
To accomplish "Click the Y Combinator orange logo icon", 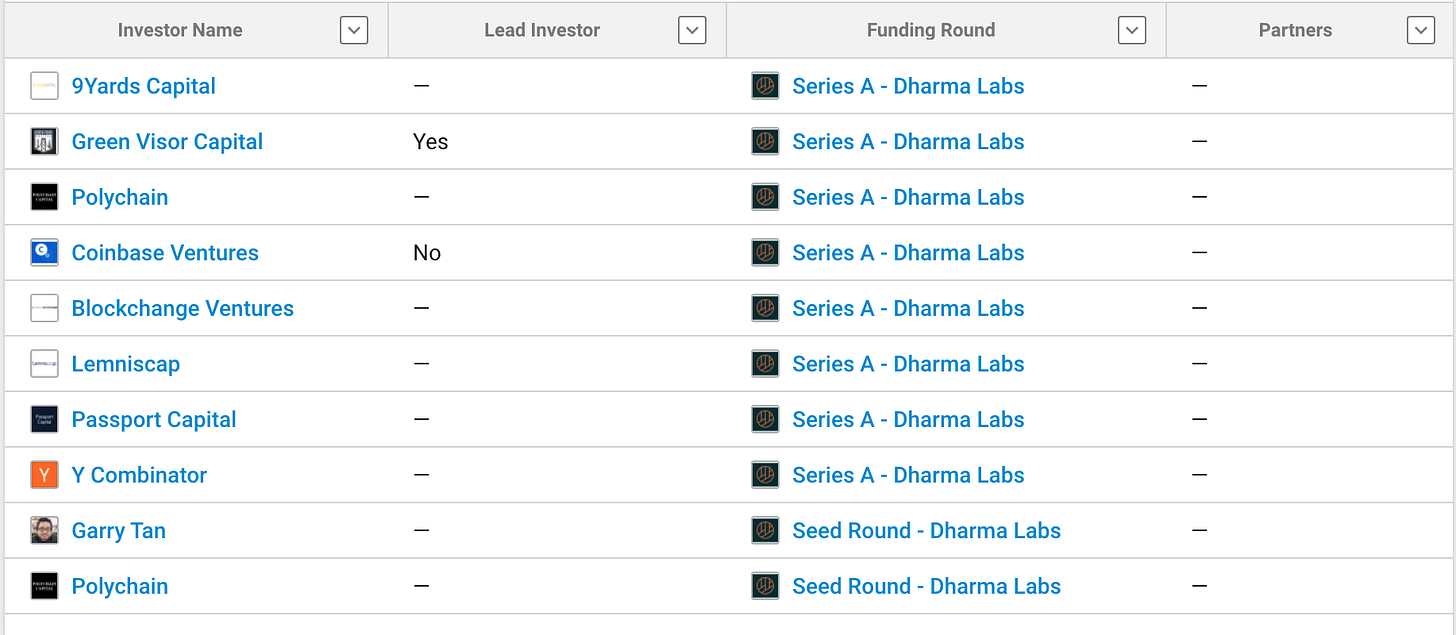I will tap(45, 475).
